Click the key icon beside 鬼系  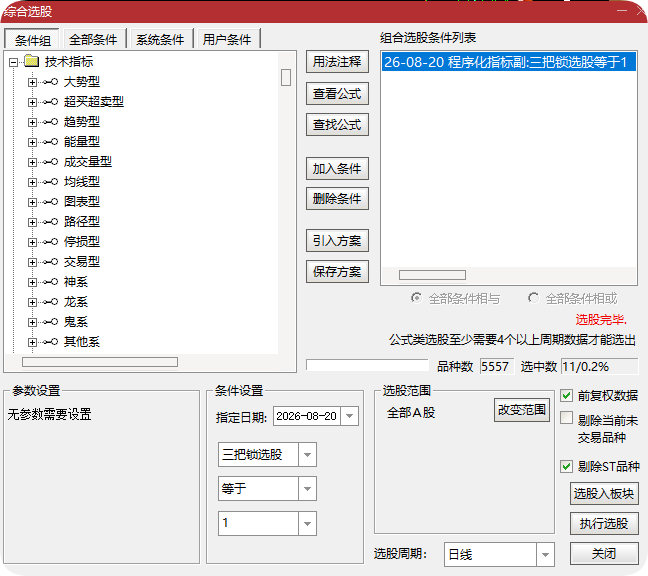50,322
